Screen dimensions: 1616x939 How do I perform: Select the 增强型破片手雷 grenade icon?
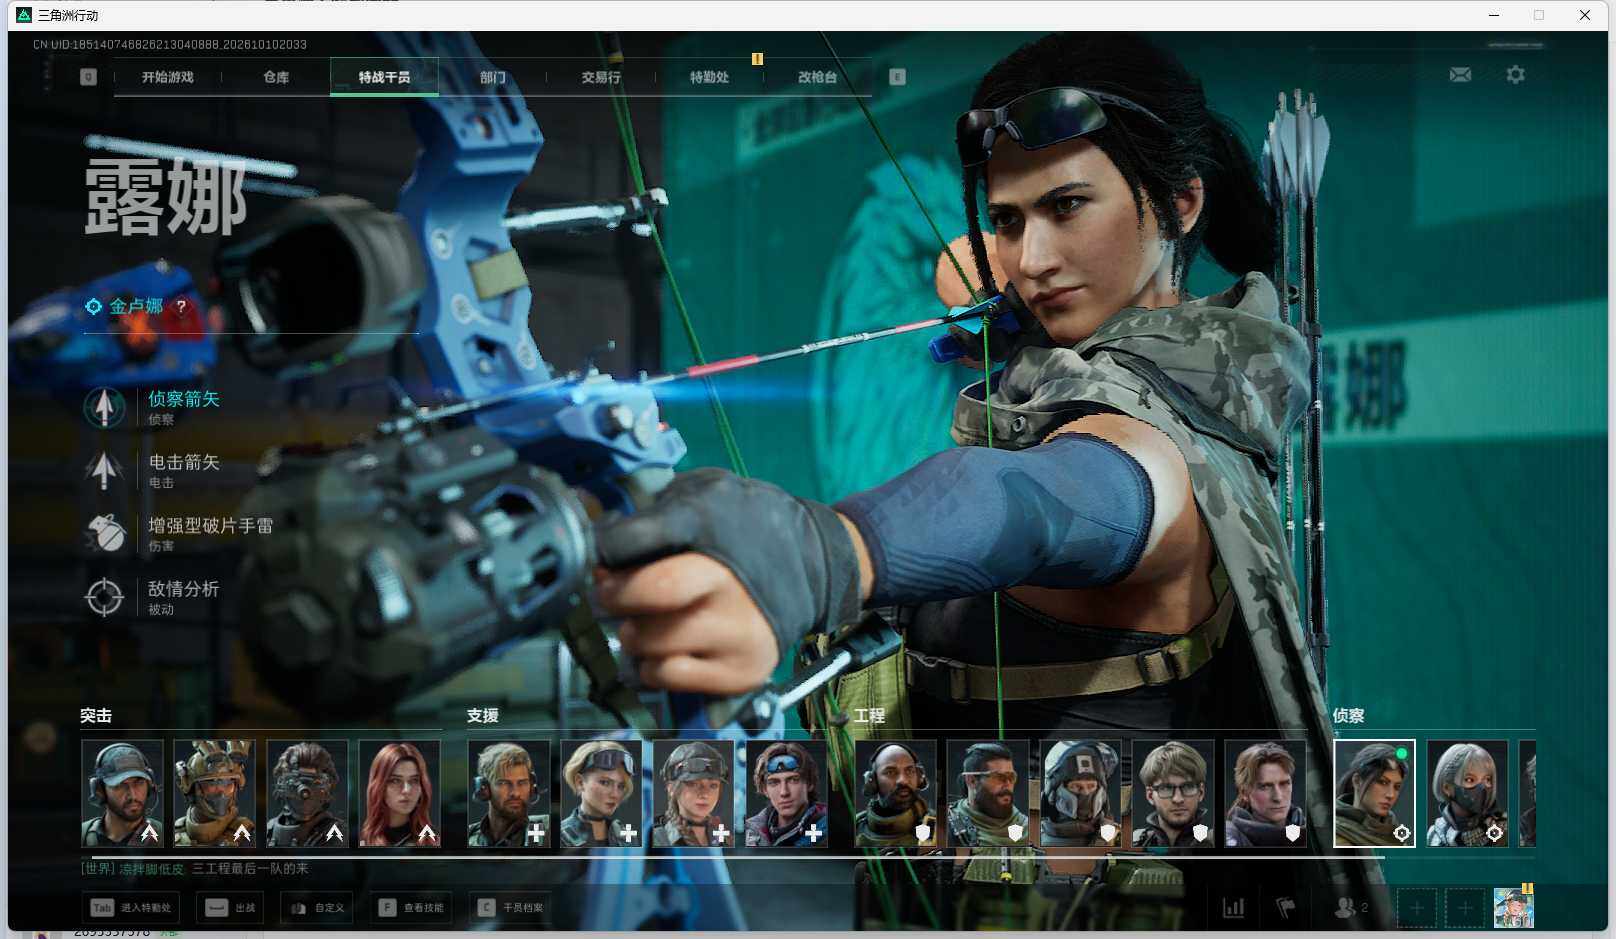click(104, 533)
